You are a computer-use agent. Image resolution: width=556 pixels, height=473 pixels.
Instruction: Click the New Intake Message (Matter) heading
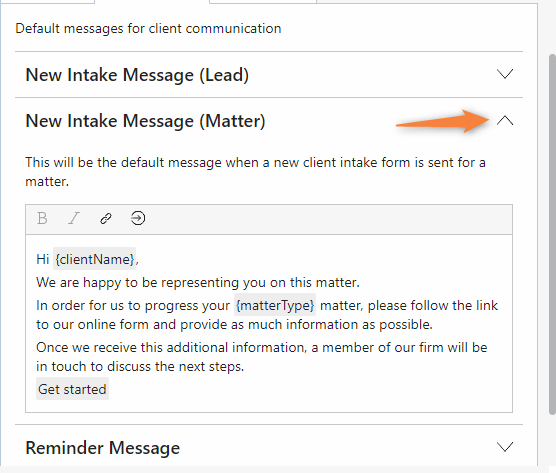(145, 121)
